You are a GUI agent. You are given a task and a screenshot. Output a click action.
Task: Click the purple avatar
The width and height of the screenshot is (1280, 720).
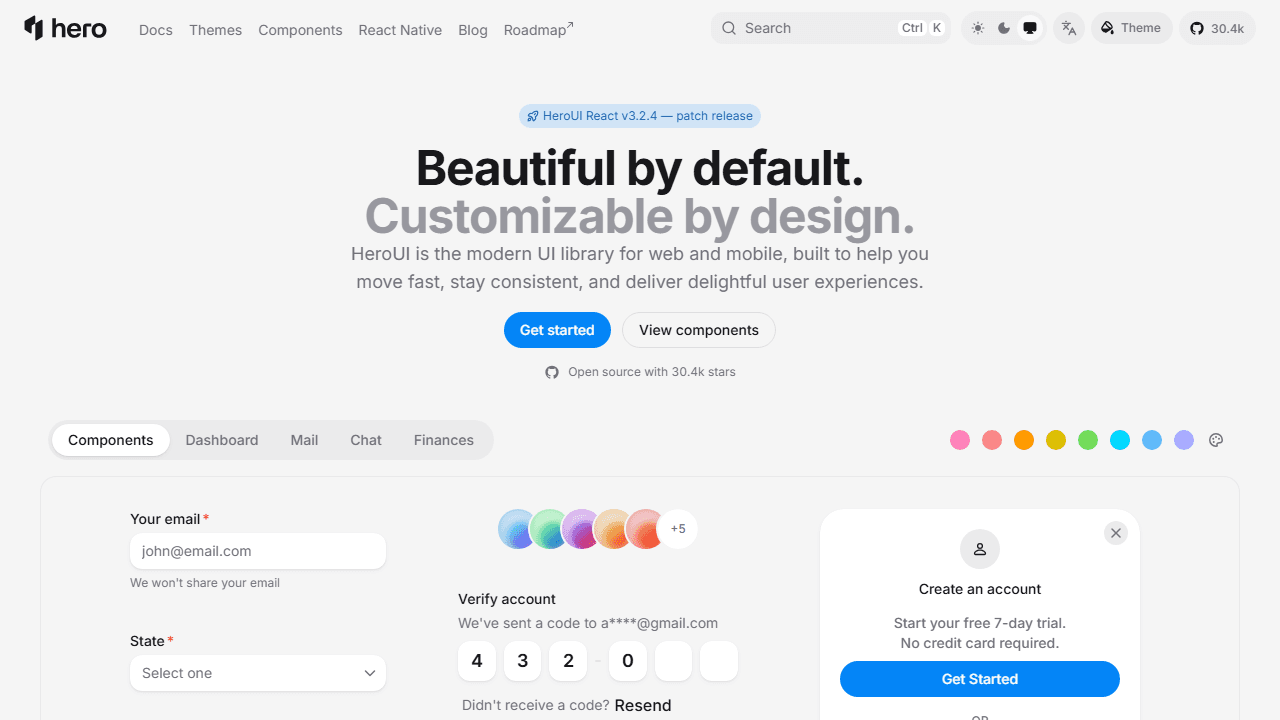582,529
